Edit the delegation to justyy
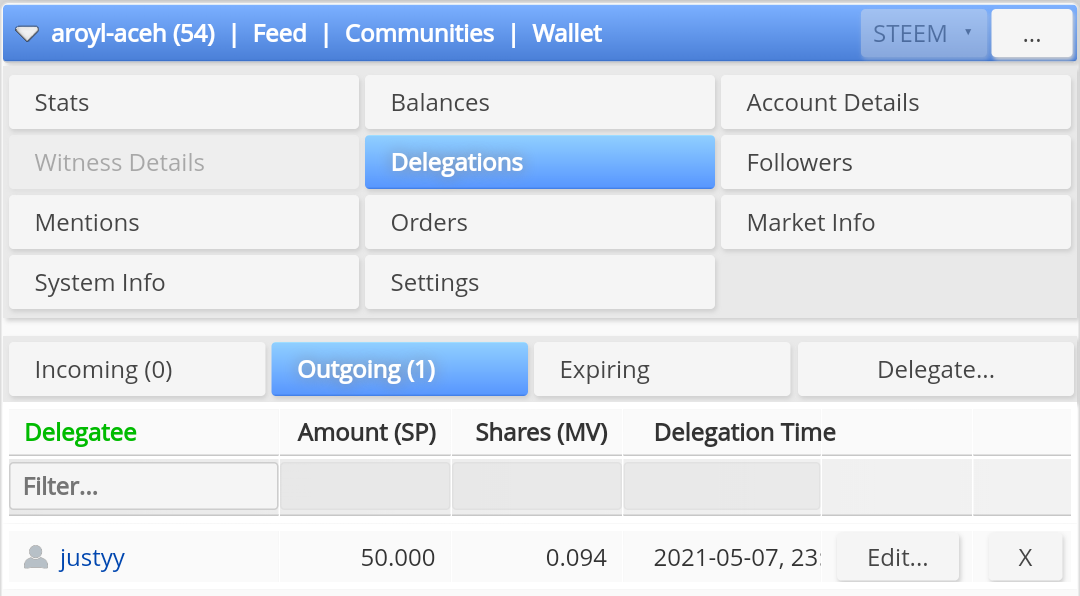Screen dimensions: 1080x596 pyautogui.click(x=897, y=558)
